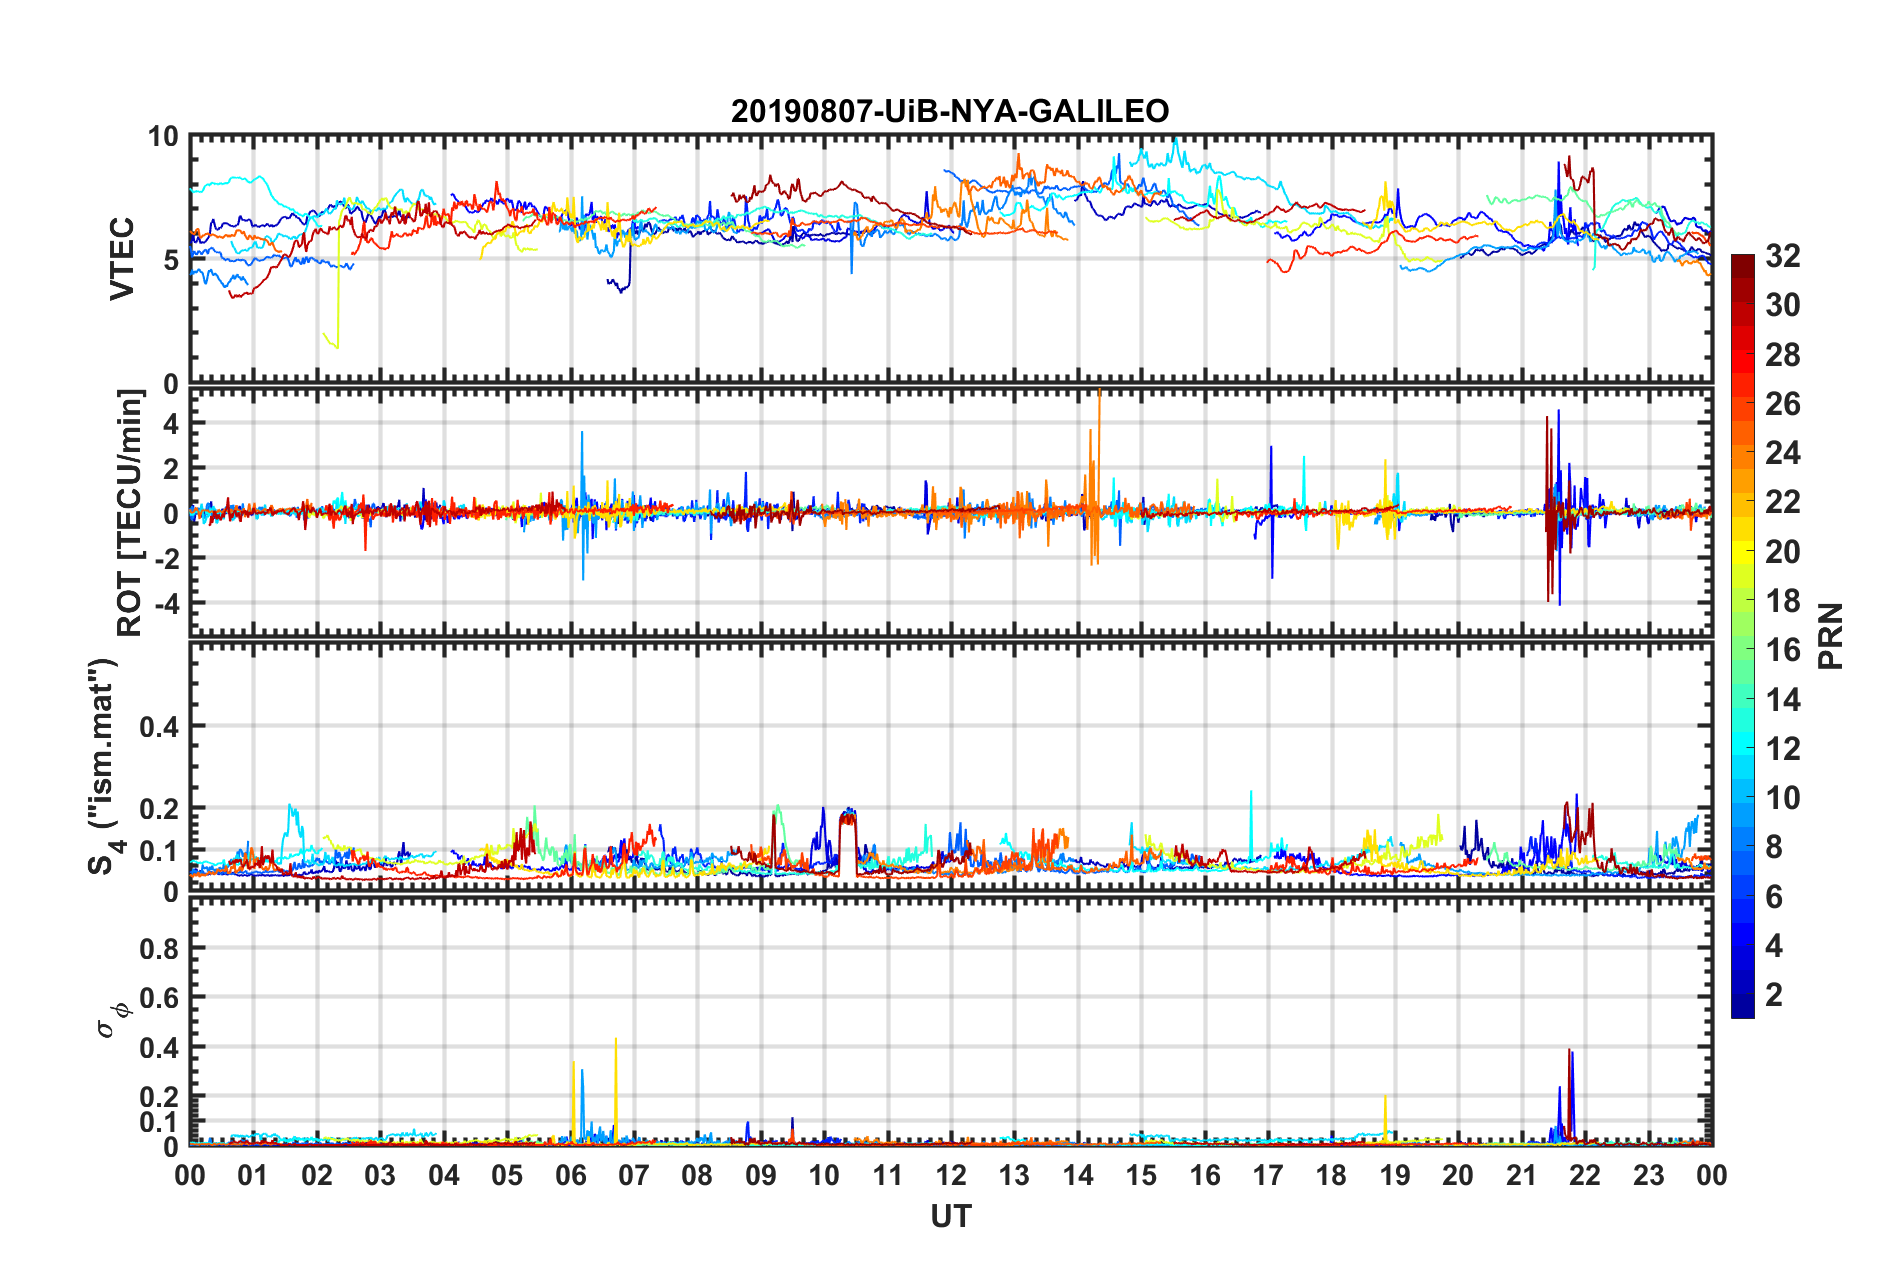Viewport: 1902px width, 1272px height.
Task: Click the PRN colorbar gradient strip
Action: 1743,636
